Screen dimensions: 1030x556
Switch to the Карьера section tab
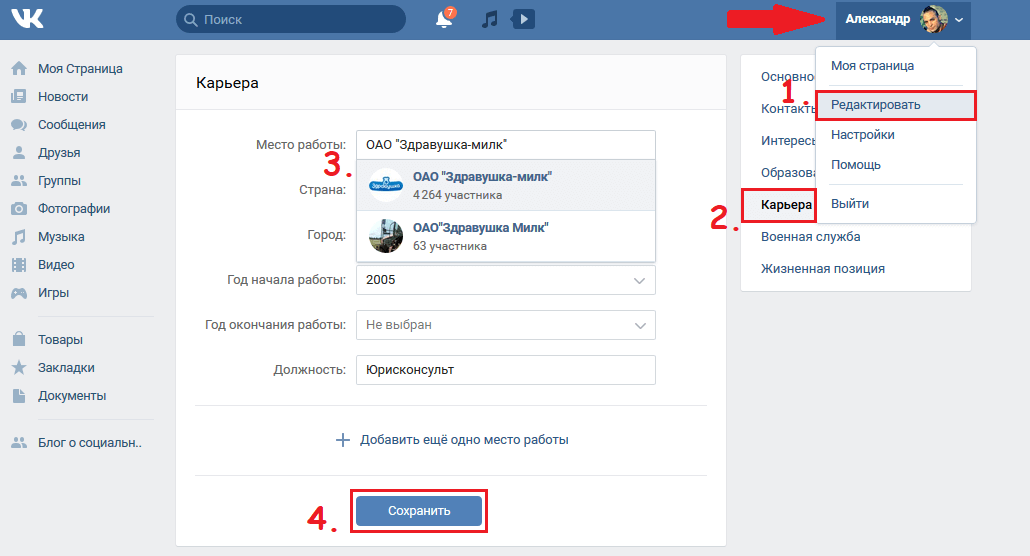click(x=786, y=205)
